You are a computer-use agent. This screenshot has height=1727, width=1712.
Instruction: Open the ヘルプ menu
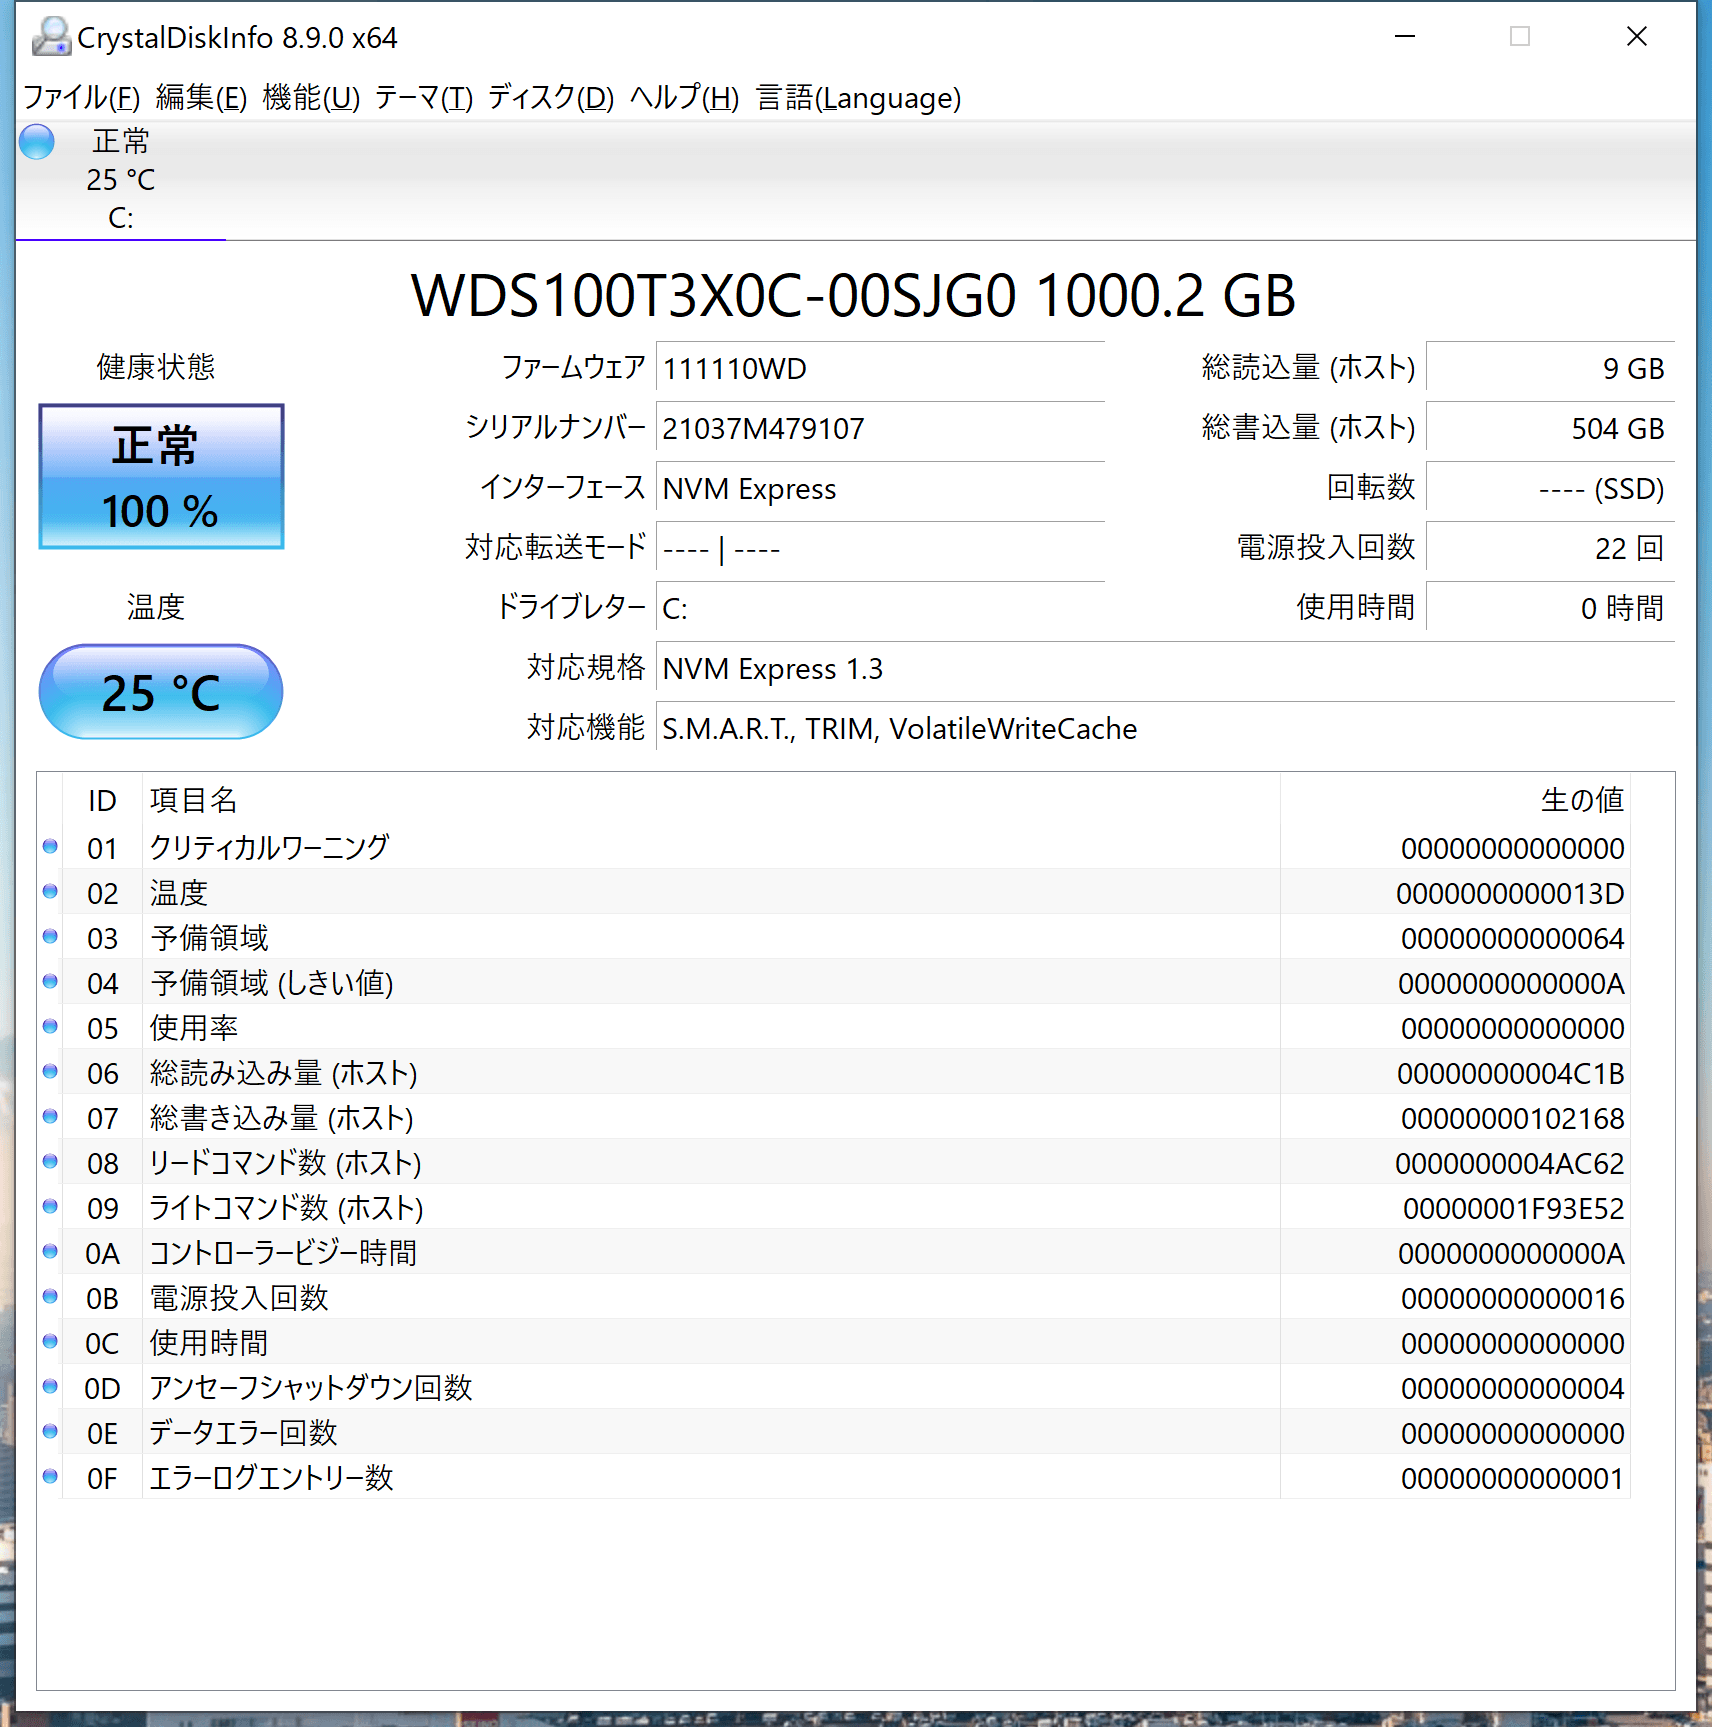tap(683, 98)
